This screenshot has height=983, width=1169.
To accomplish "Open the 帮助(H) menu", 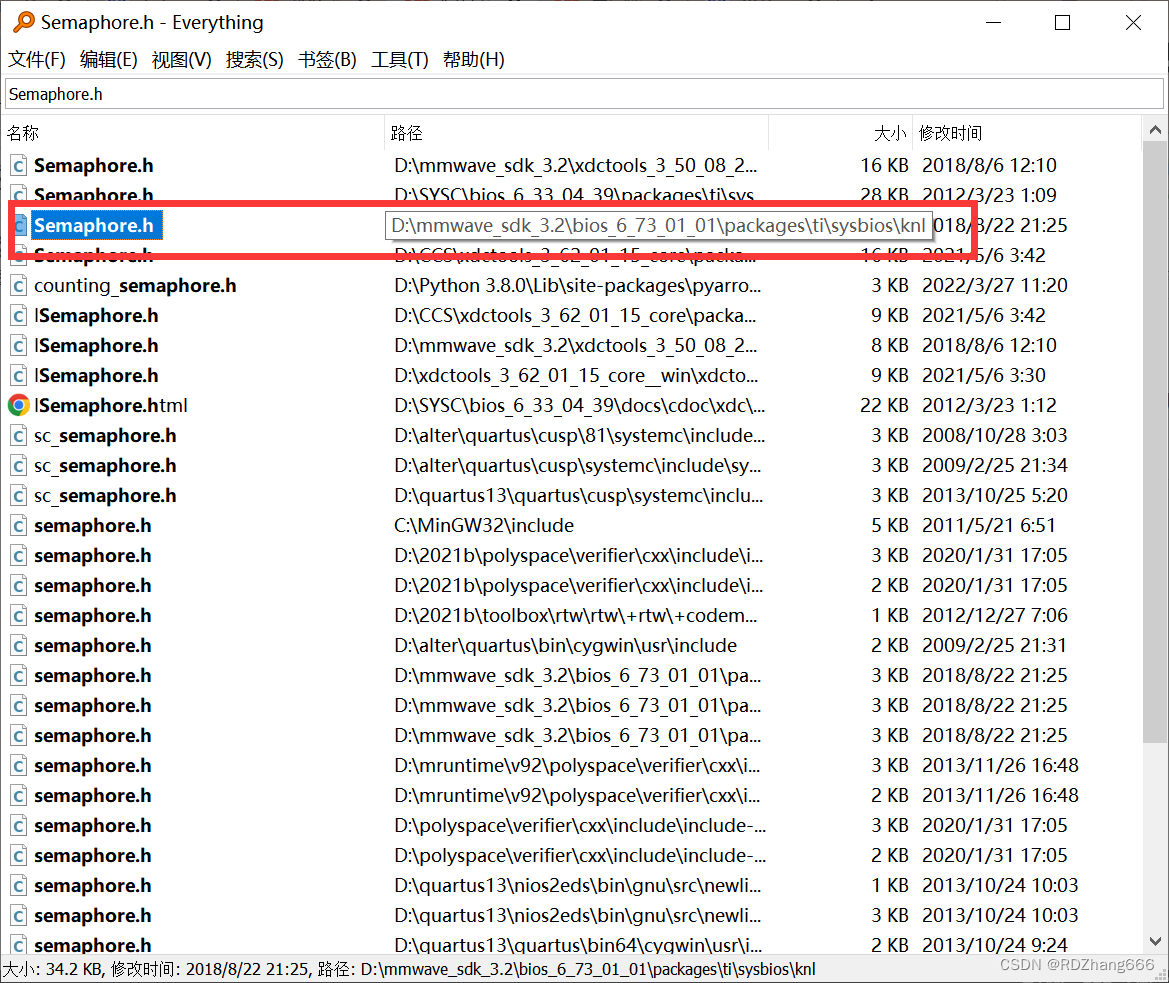I will tap(473, 60).
